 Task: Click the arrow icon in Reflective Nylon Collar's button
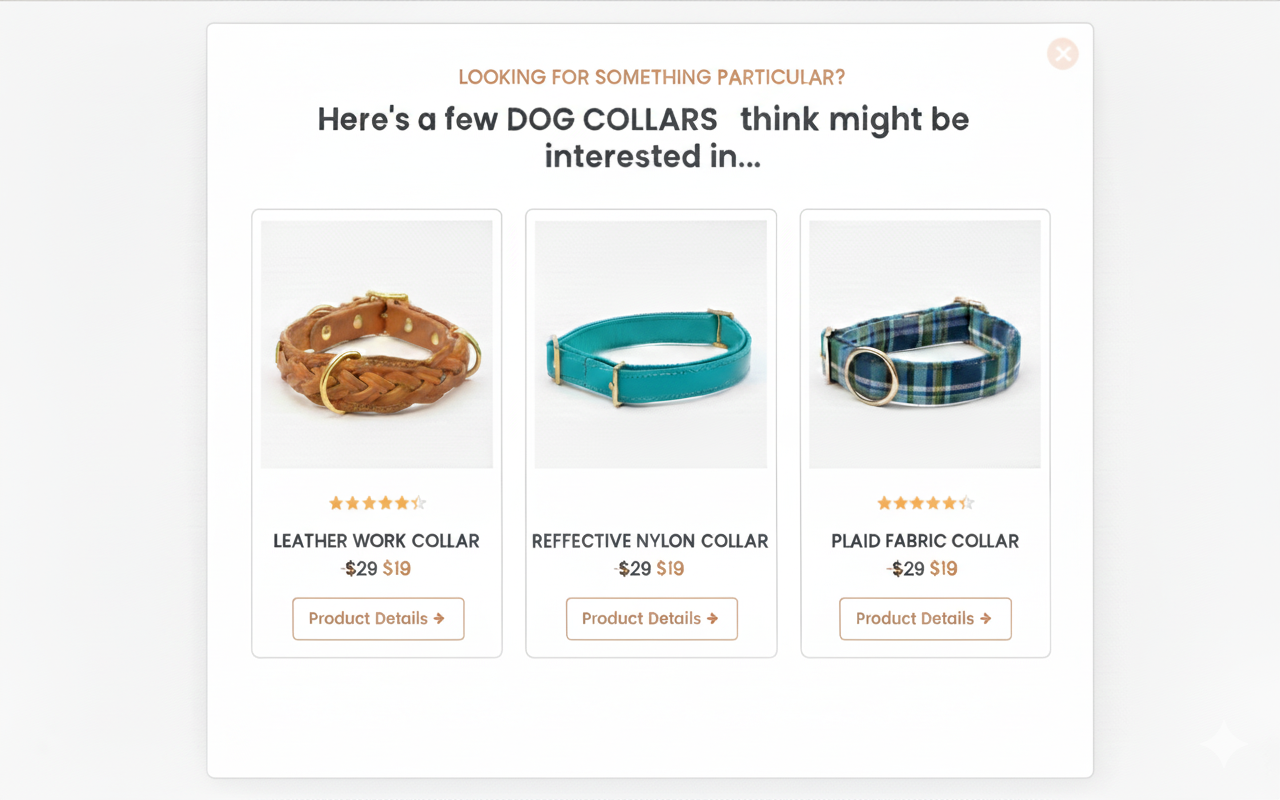point(713,618)
